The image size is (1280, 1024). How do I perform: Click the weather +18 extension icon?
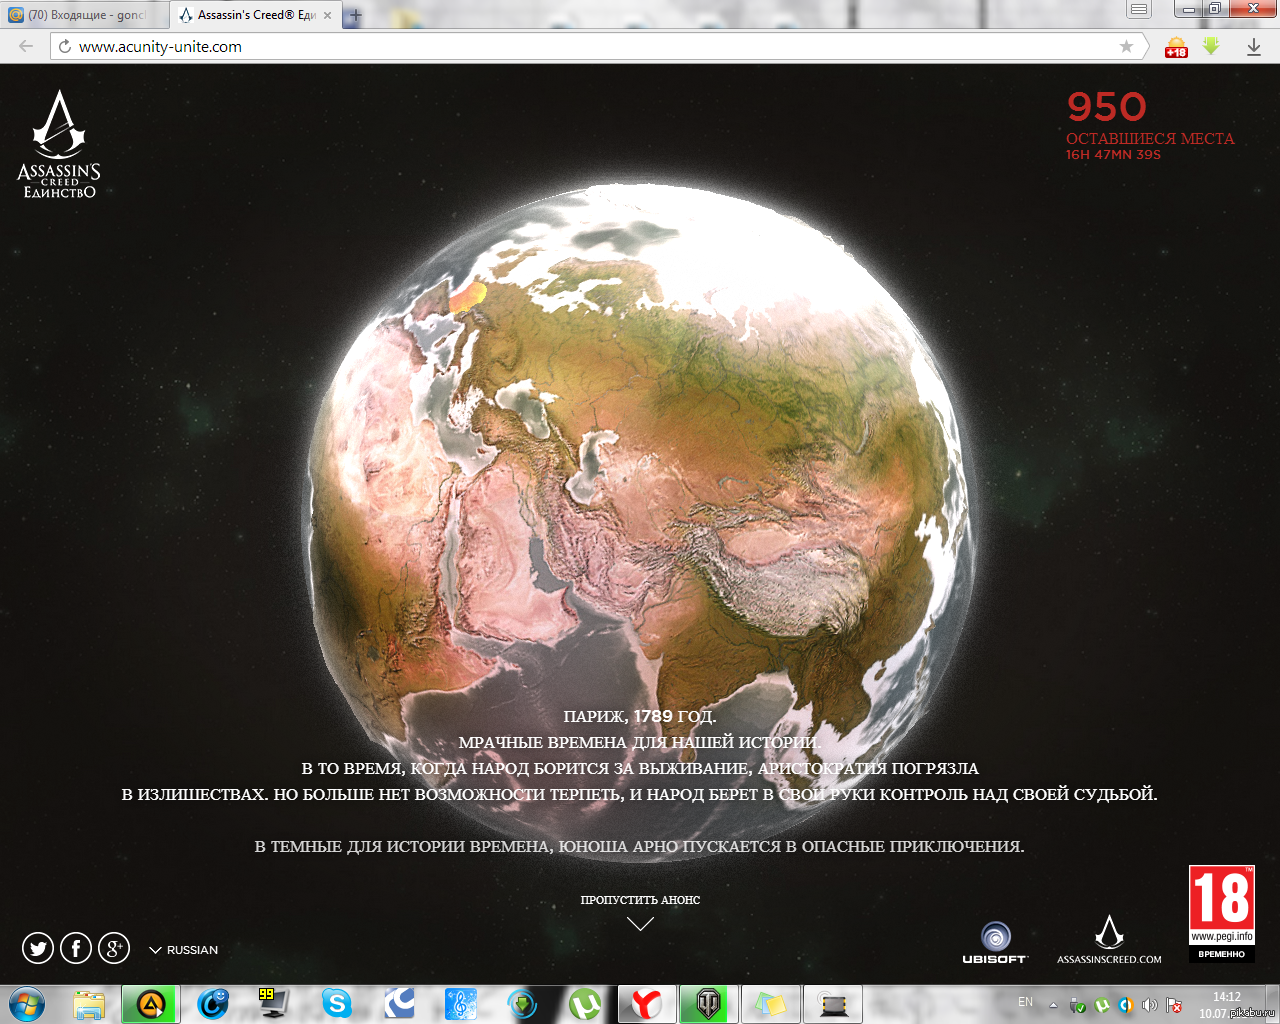pyautogui.click(x=1176, y=46)
